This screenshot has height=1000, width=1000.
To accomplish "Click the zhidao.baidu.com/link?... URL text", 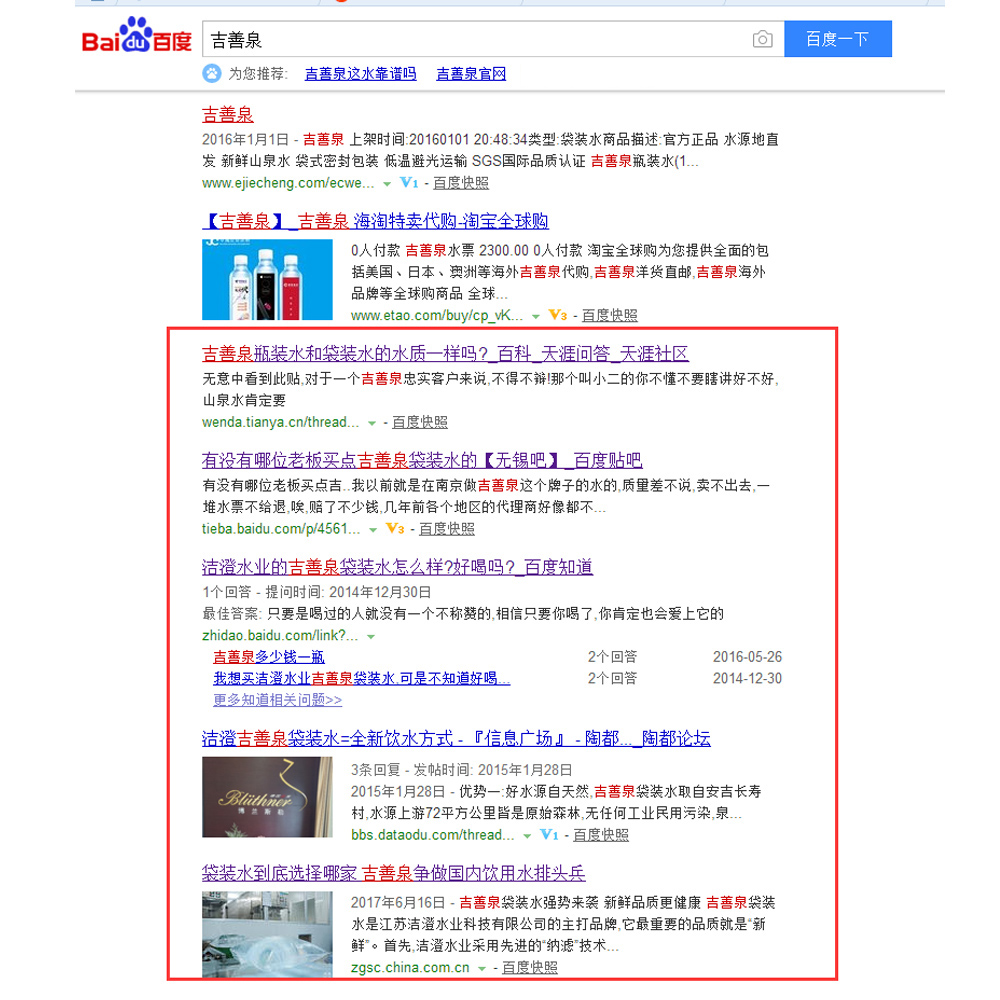I will pyautogui.click(x=280, y=635).
